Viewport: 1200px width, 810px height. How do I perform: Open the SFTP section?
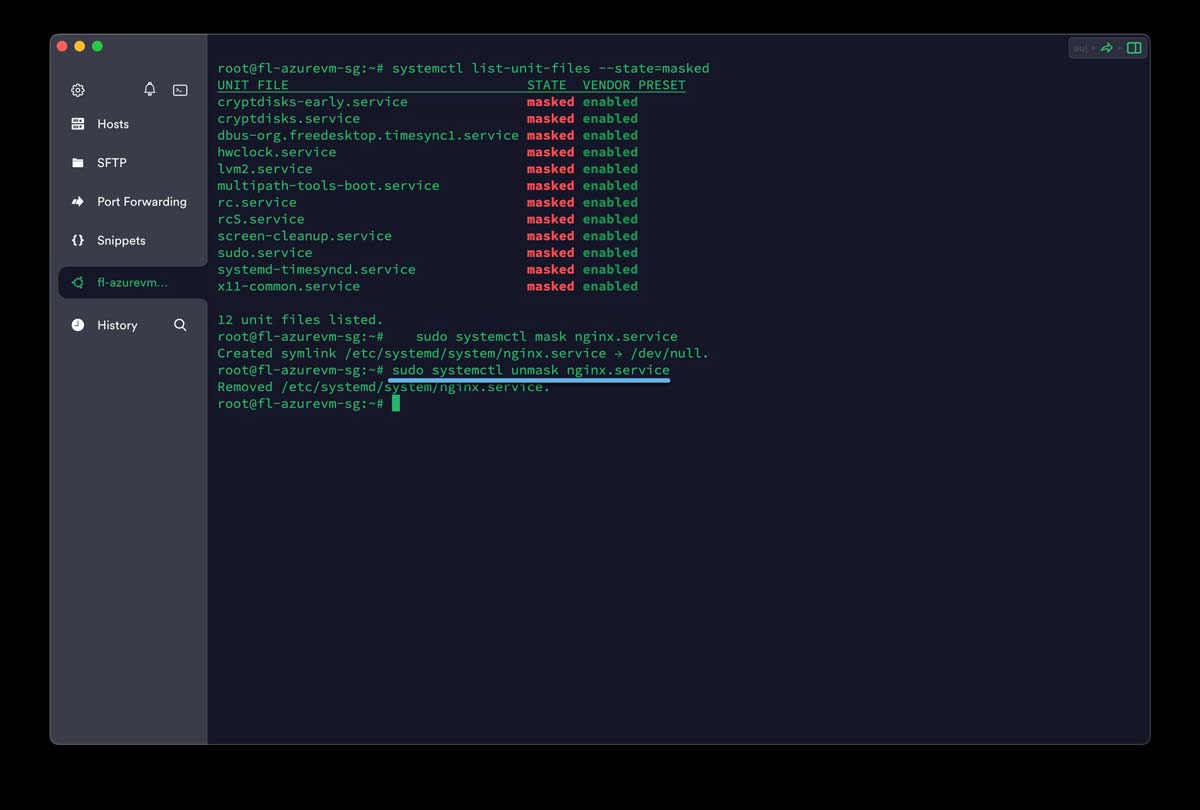(x=112, y=163)
